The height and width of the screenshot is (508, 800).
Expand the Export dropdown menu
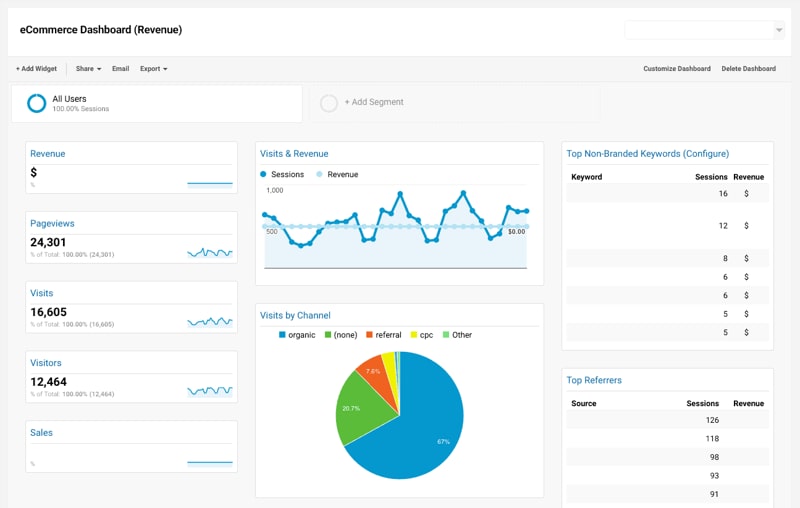pyautogui.click(x=154, y=68)
